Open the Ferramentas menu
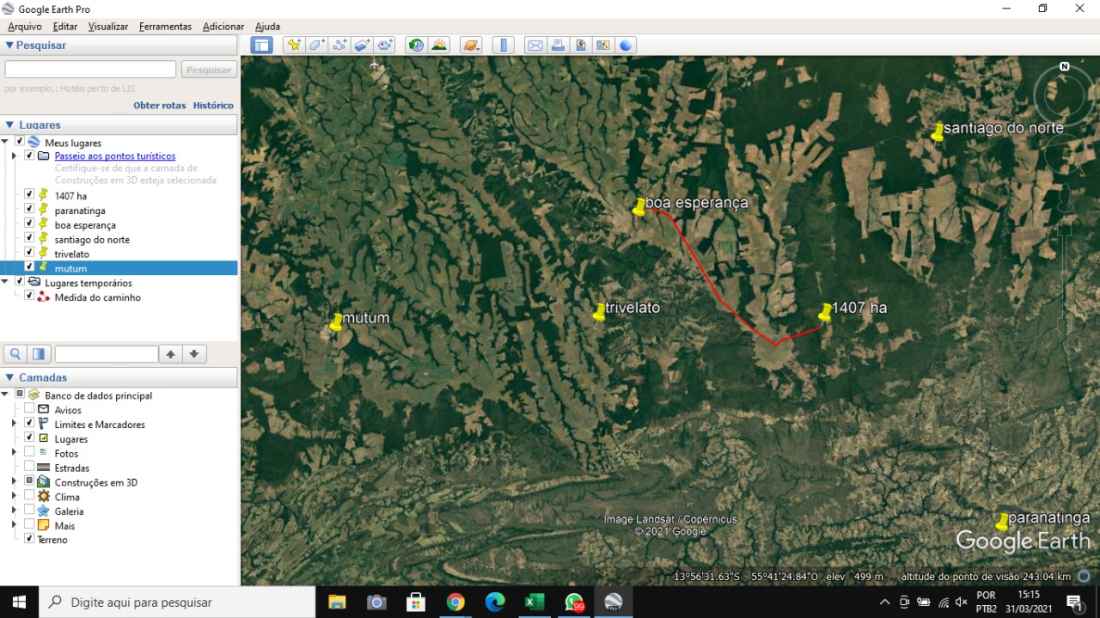Screen dimensions: 1100x618 tap(165, 27)
